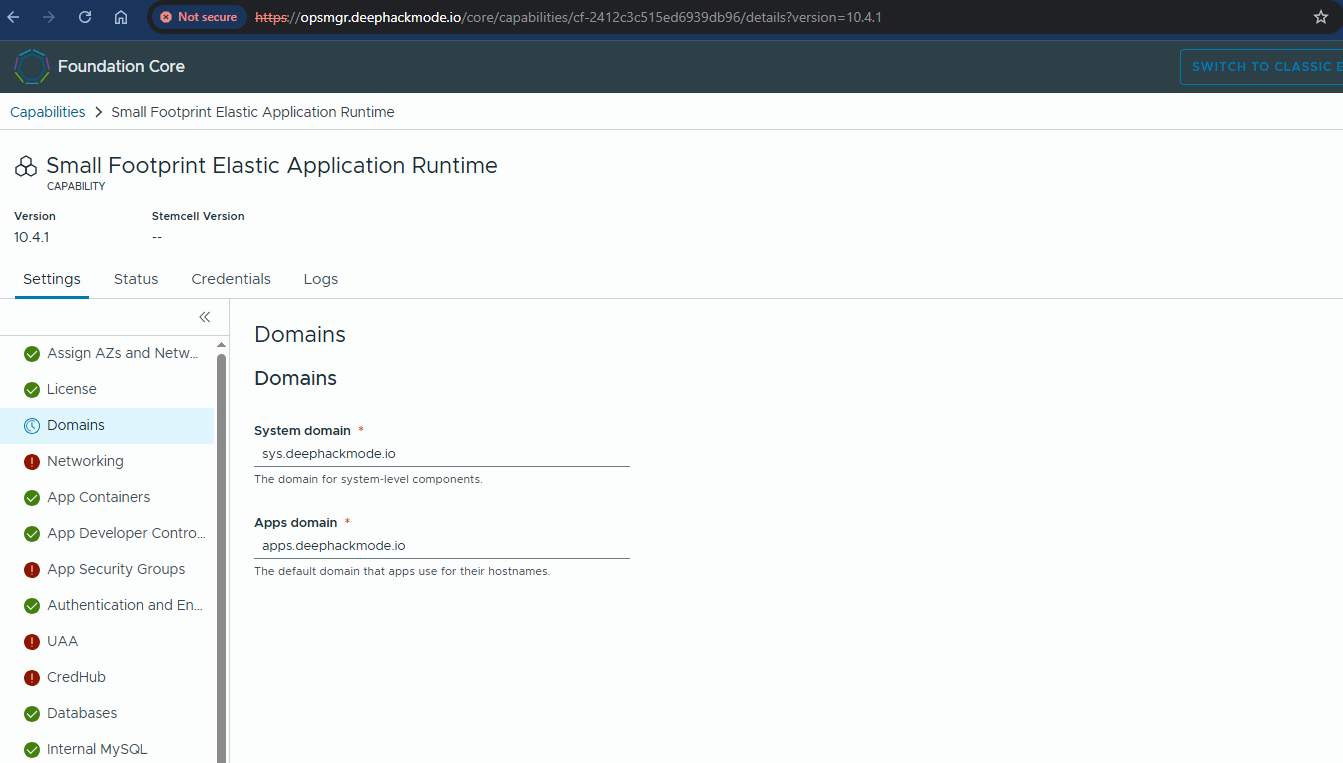Click green check beside App Developer Controls
This screenshot has width=1343, height=763.
coord(32,533)
